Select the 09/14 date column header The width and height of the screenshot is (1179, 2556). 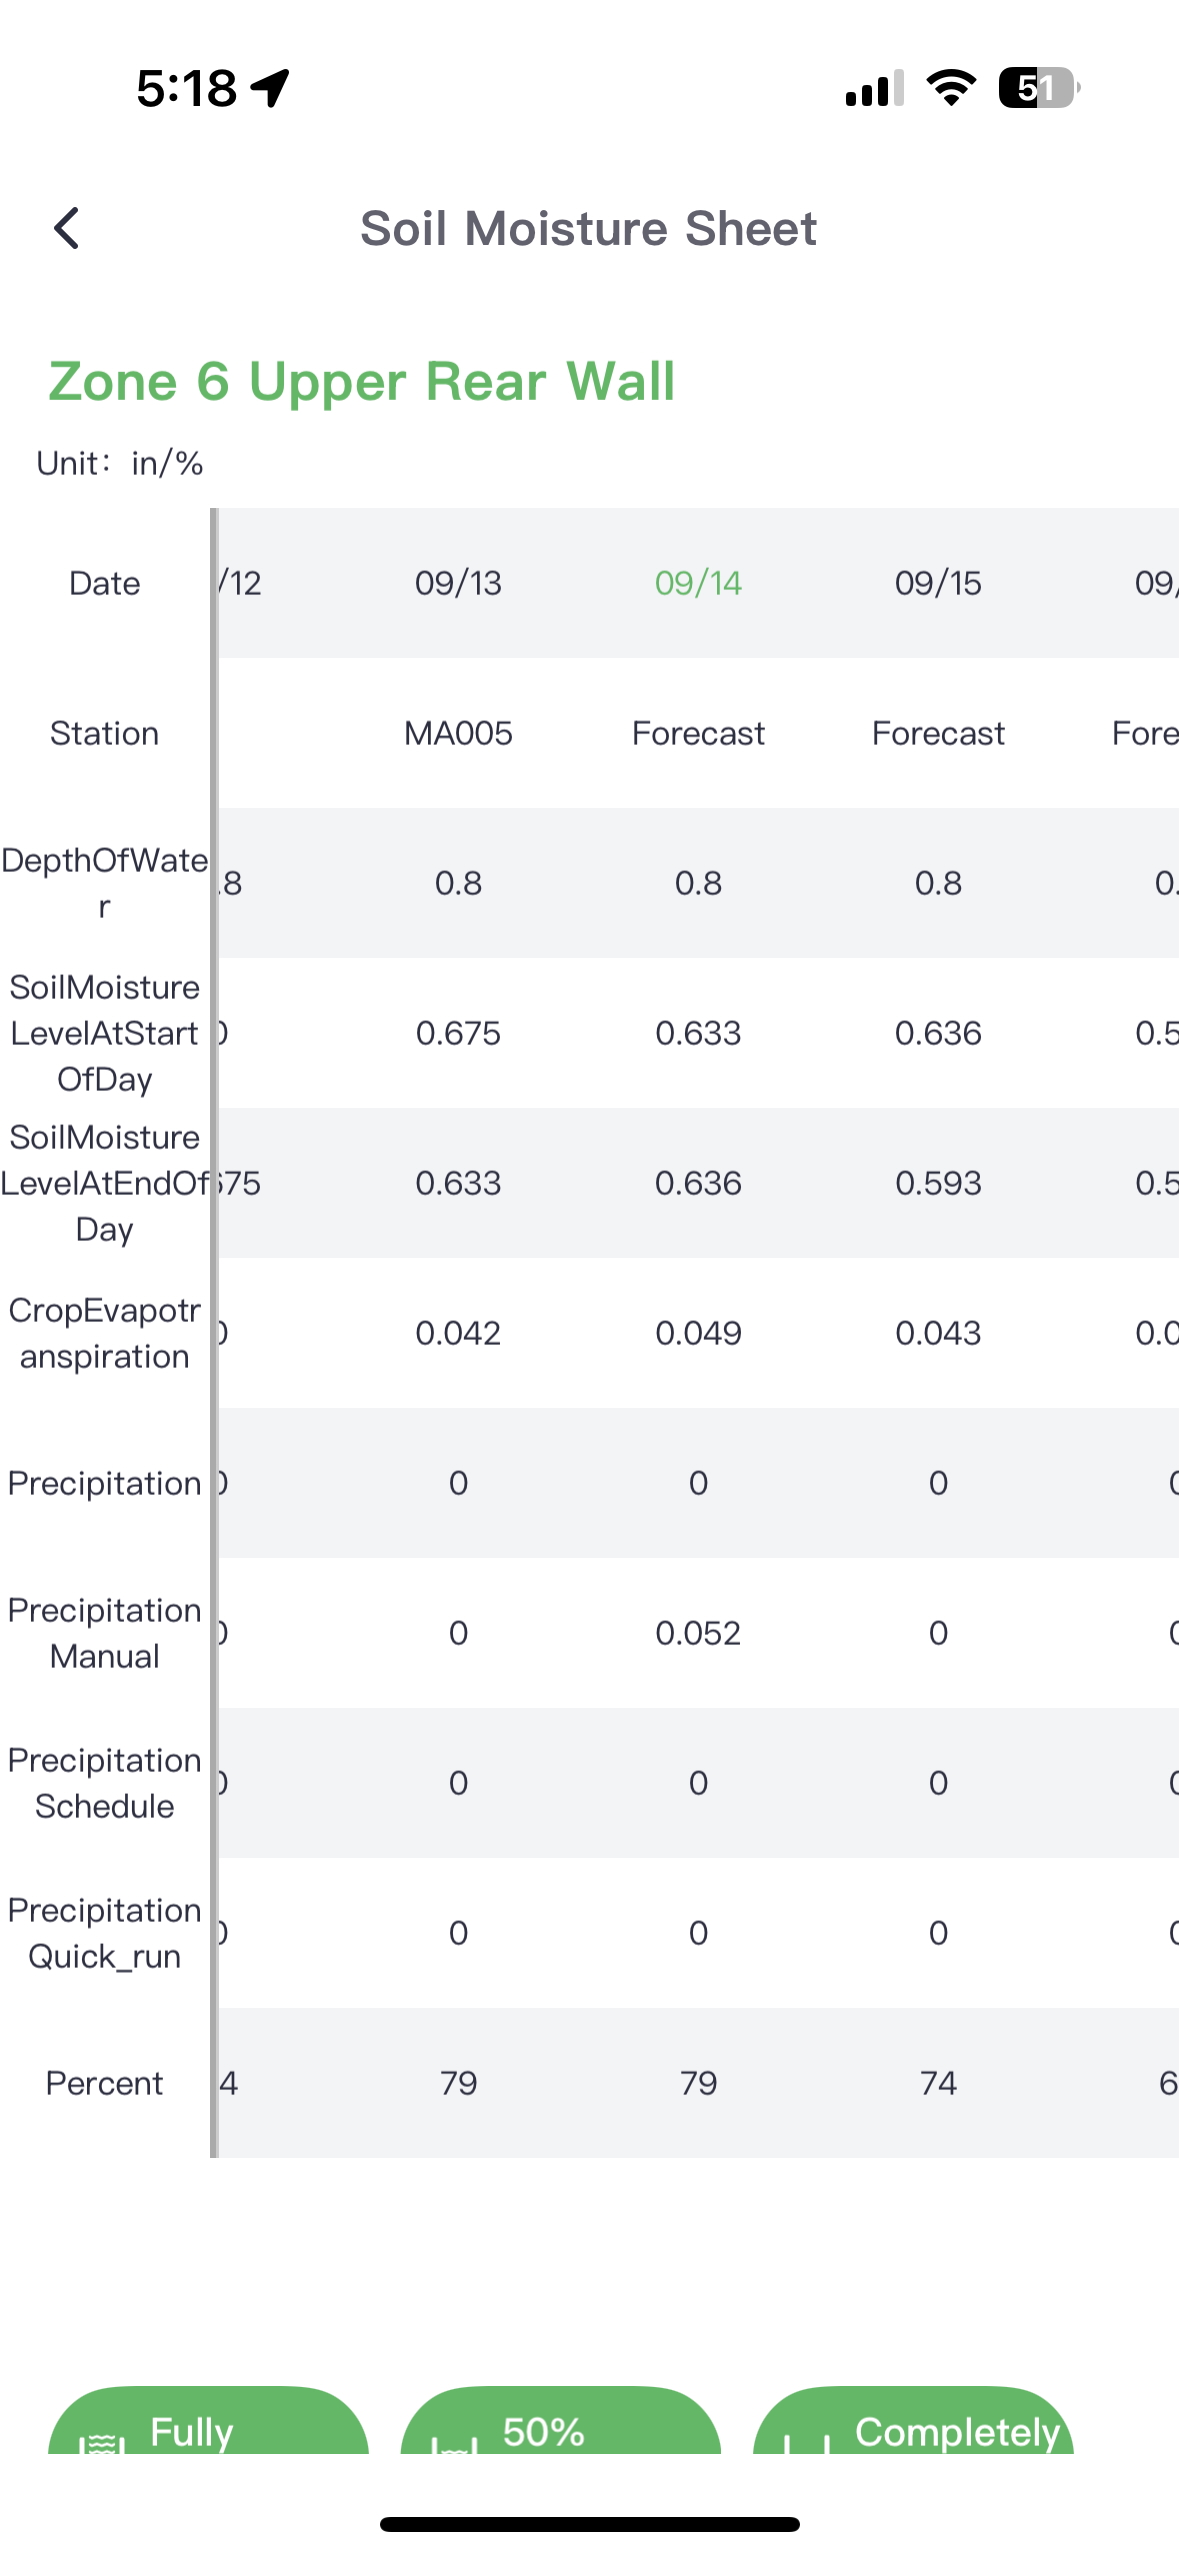click(698, 583)
